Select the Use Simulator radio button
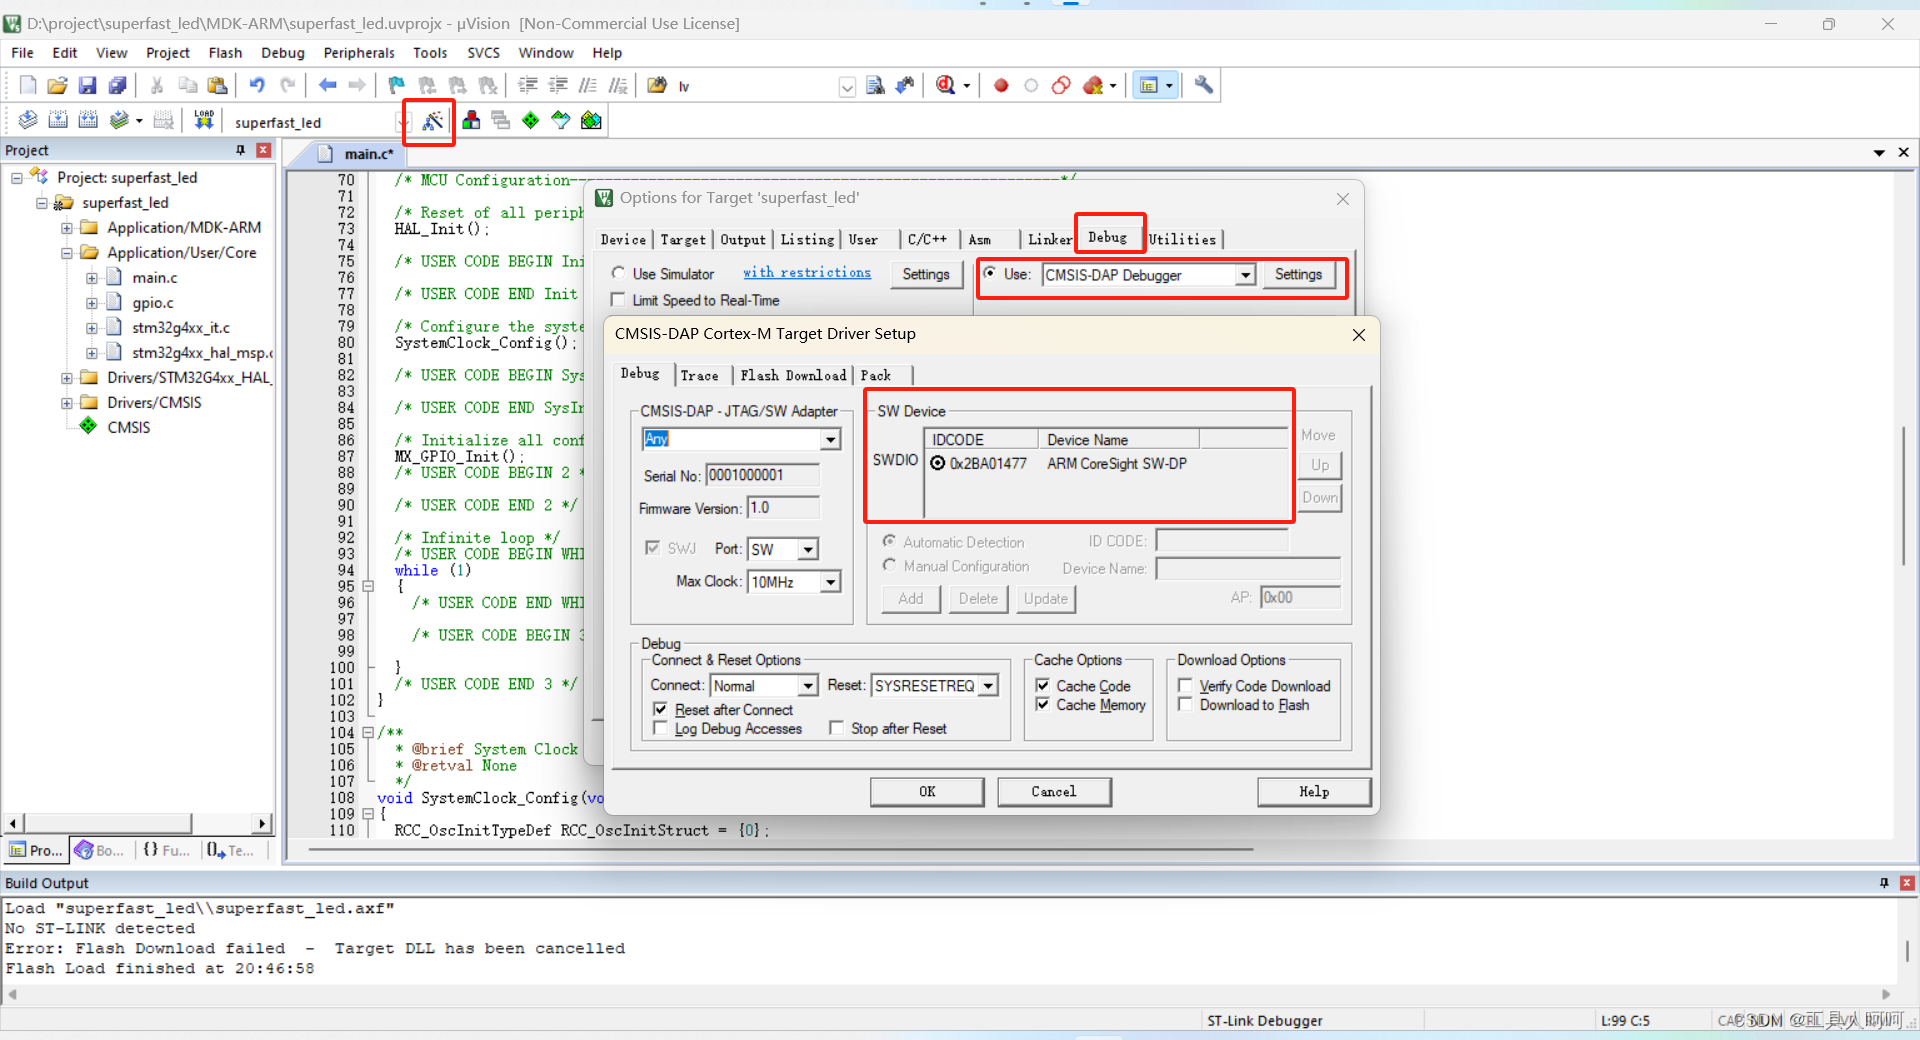Image resolution: width=1920 pixels, height=1040 pixels. point(618,273)
